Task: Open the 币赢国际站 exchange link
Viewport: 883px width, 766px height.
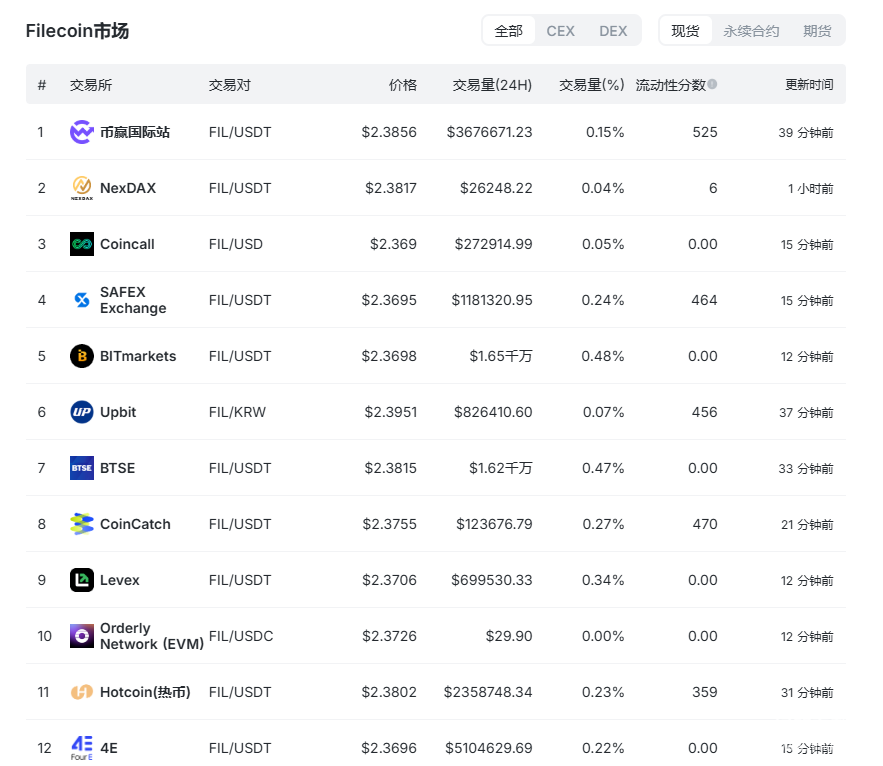Action: tap(135, 132)
